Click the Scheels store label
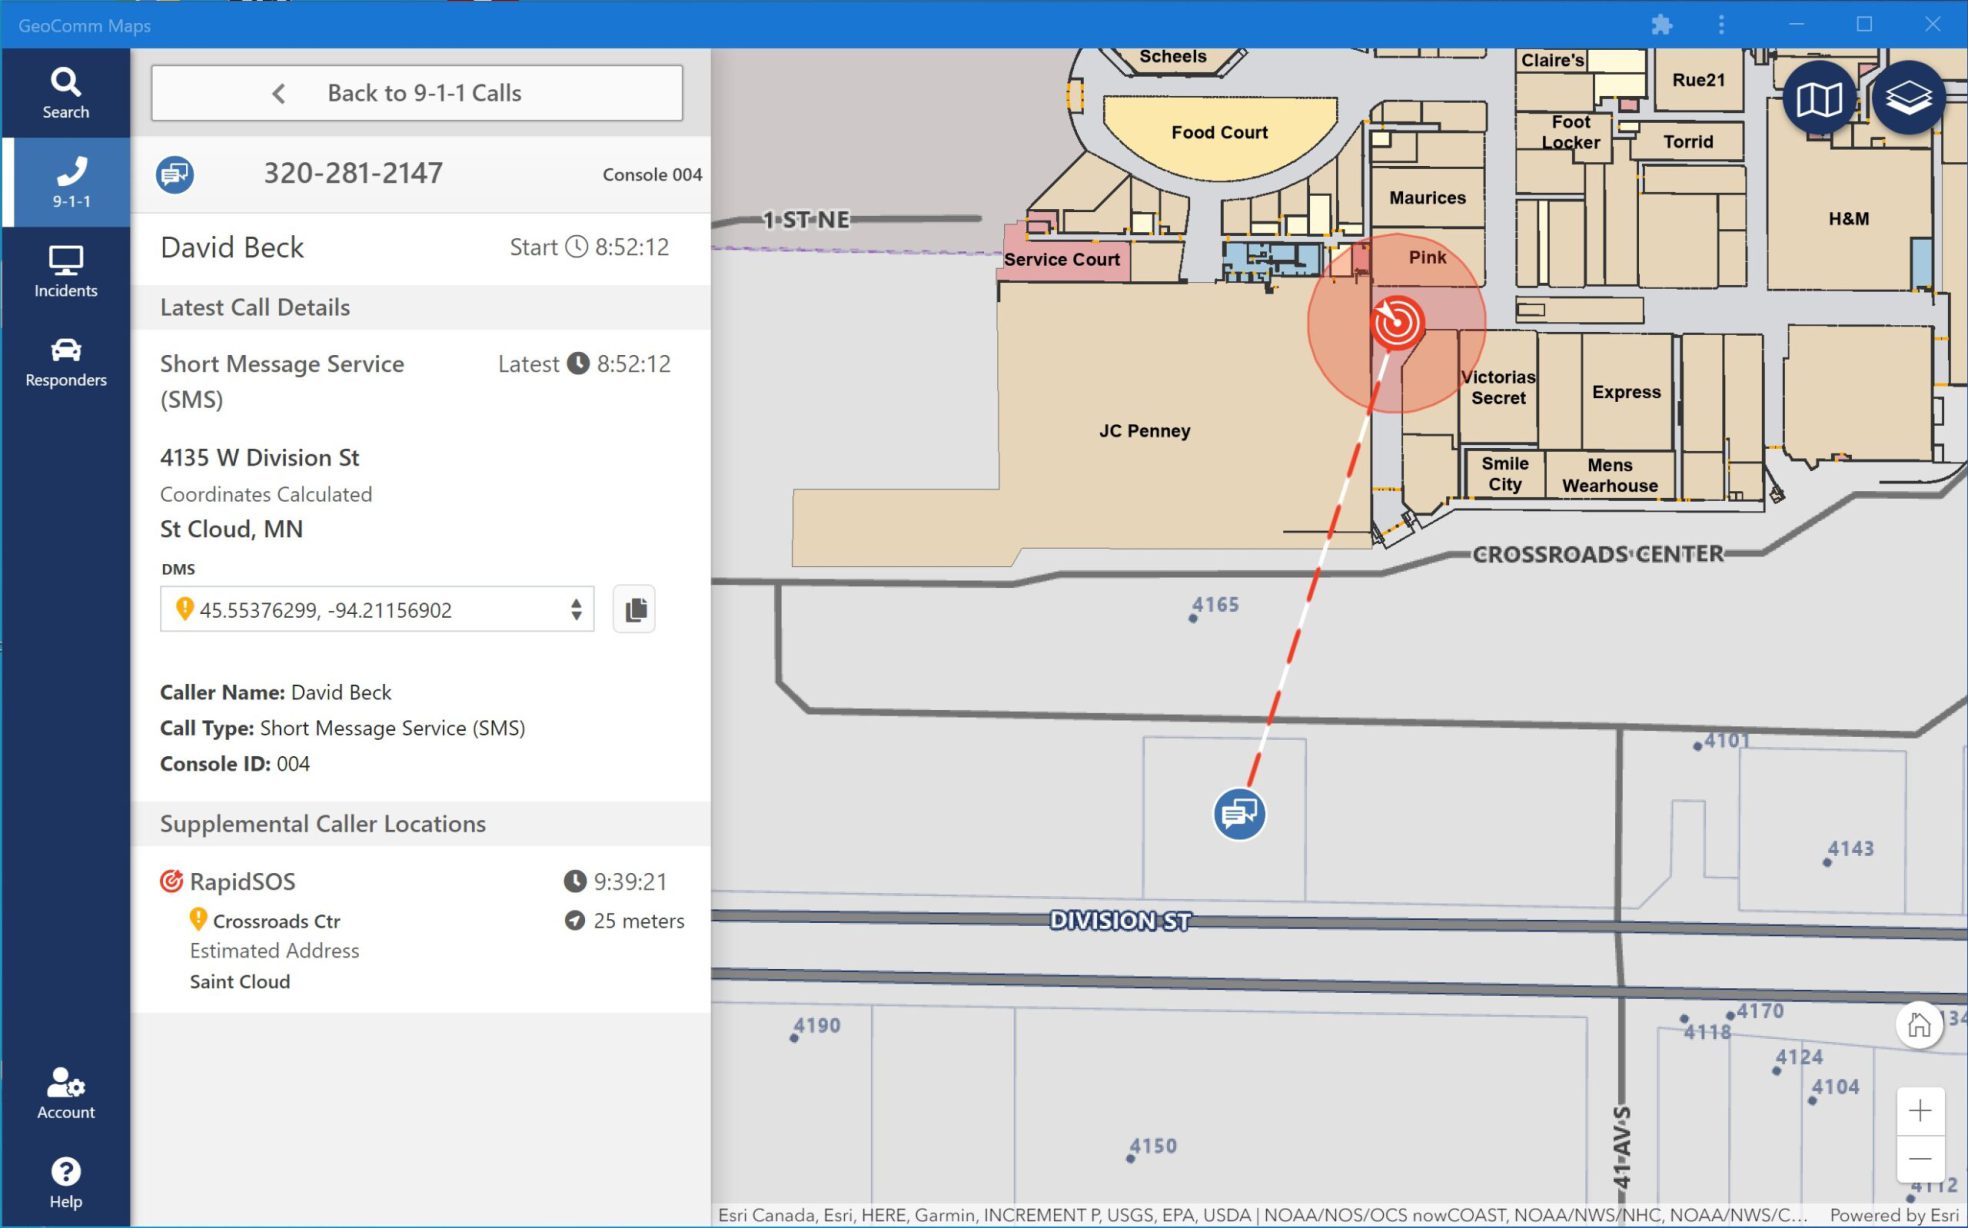 pyautogui.click(x=1173, y=57)
